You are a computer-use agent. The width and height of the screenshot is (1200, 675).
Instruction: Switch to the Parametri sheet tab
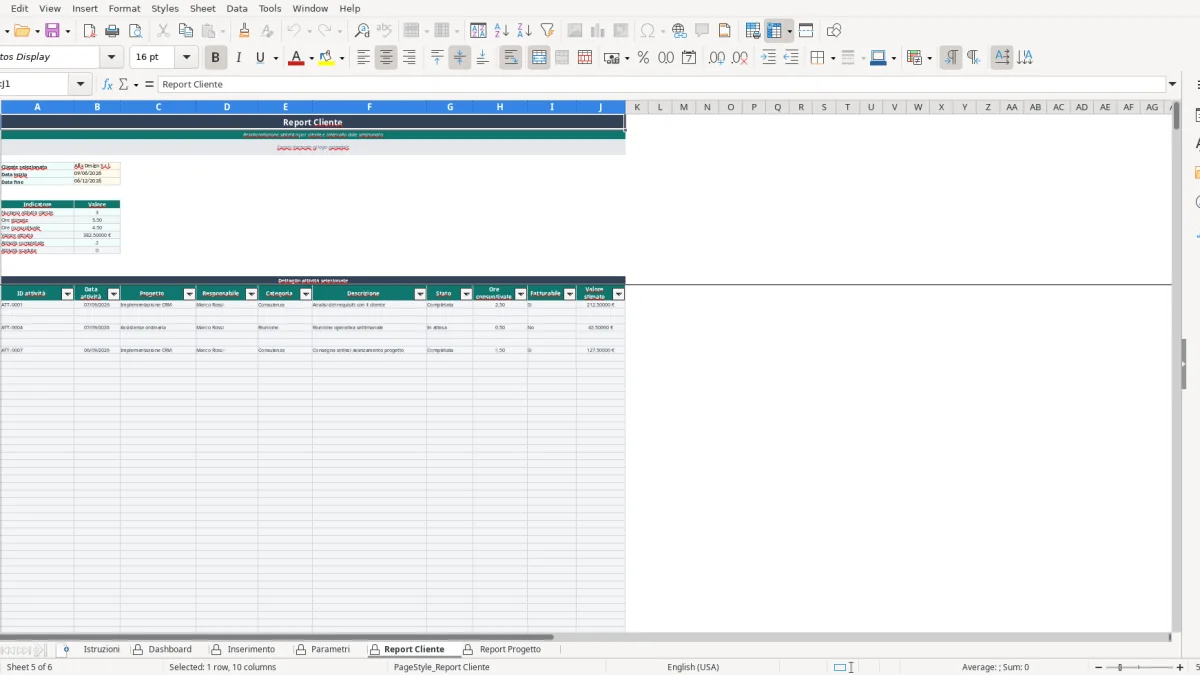pos(330,650)
